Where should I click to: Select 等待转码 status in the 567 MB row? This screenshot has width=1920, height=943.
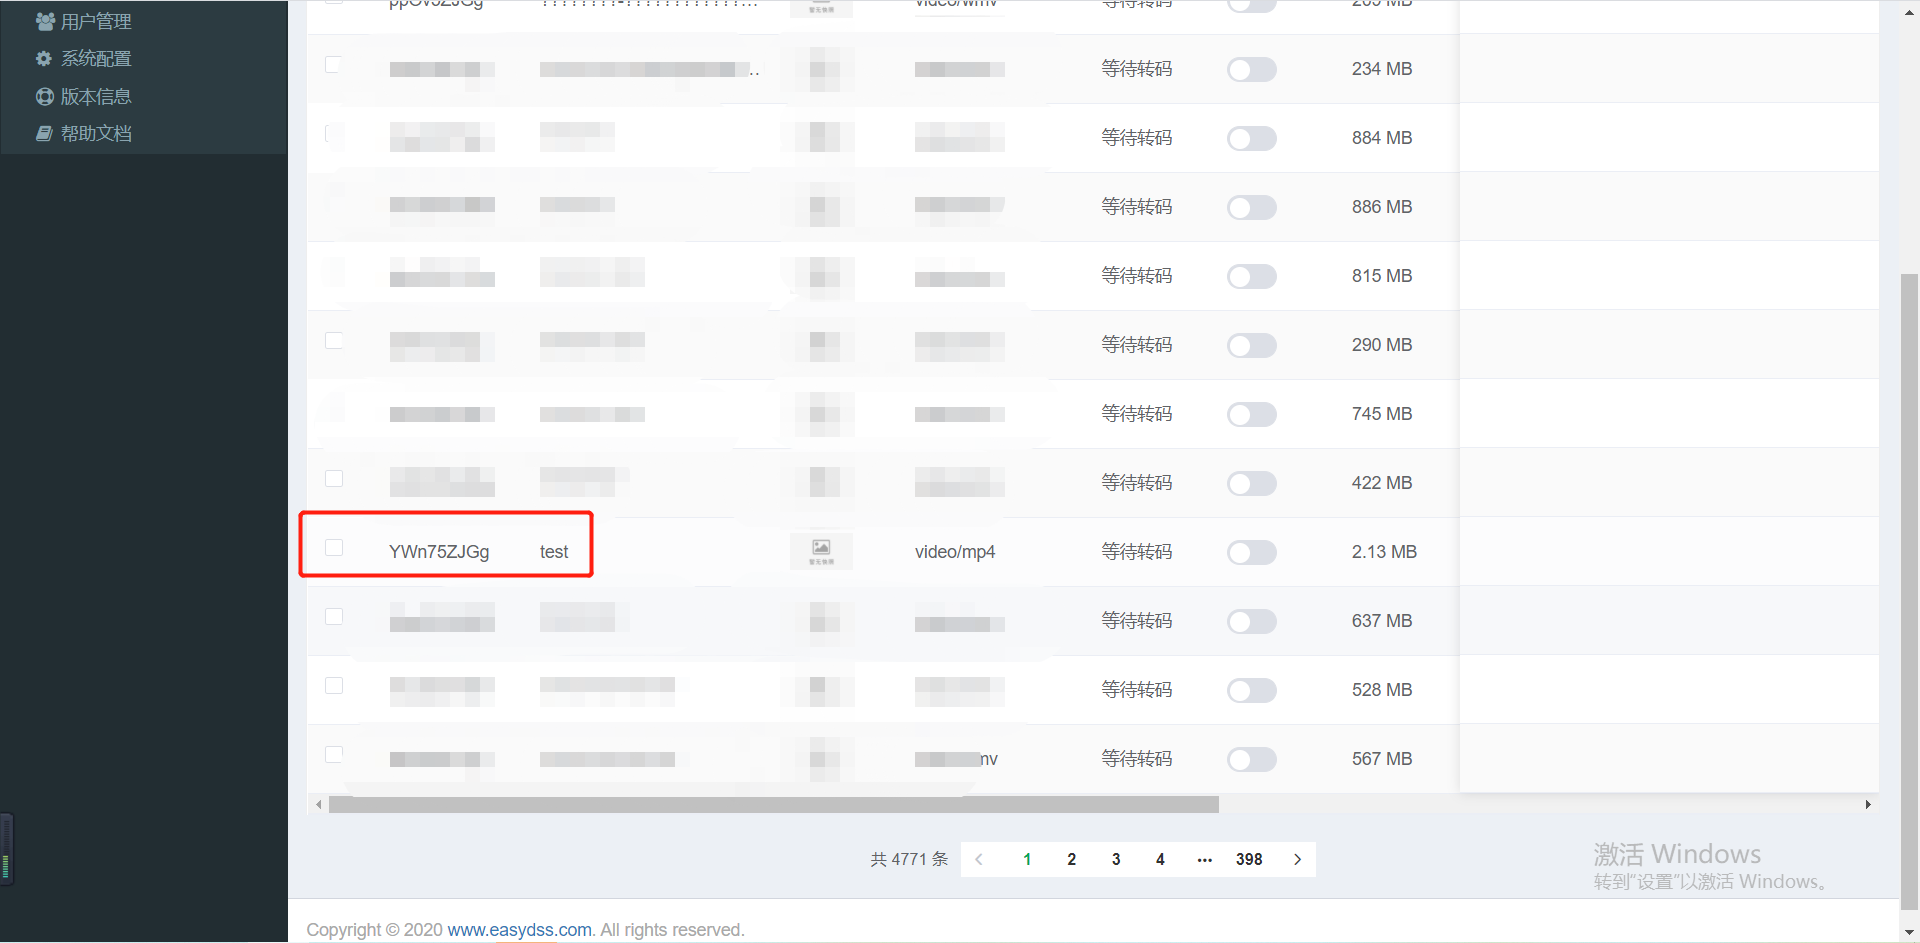tap(1137, 759)
